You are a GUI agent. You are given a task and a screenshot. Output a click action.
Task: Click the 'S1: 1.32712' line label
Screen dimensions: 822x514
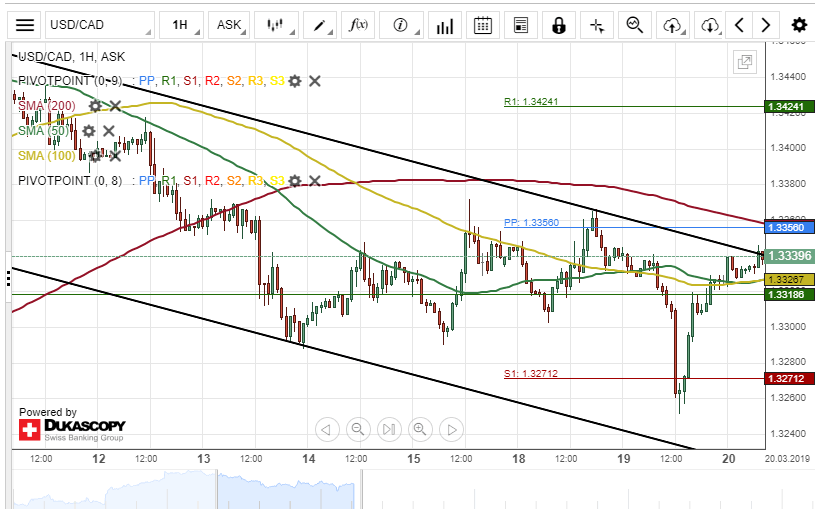pos(531,373)
